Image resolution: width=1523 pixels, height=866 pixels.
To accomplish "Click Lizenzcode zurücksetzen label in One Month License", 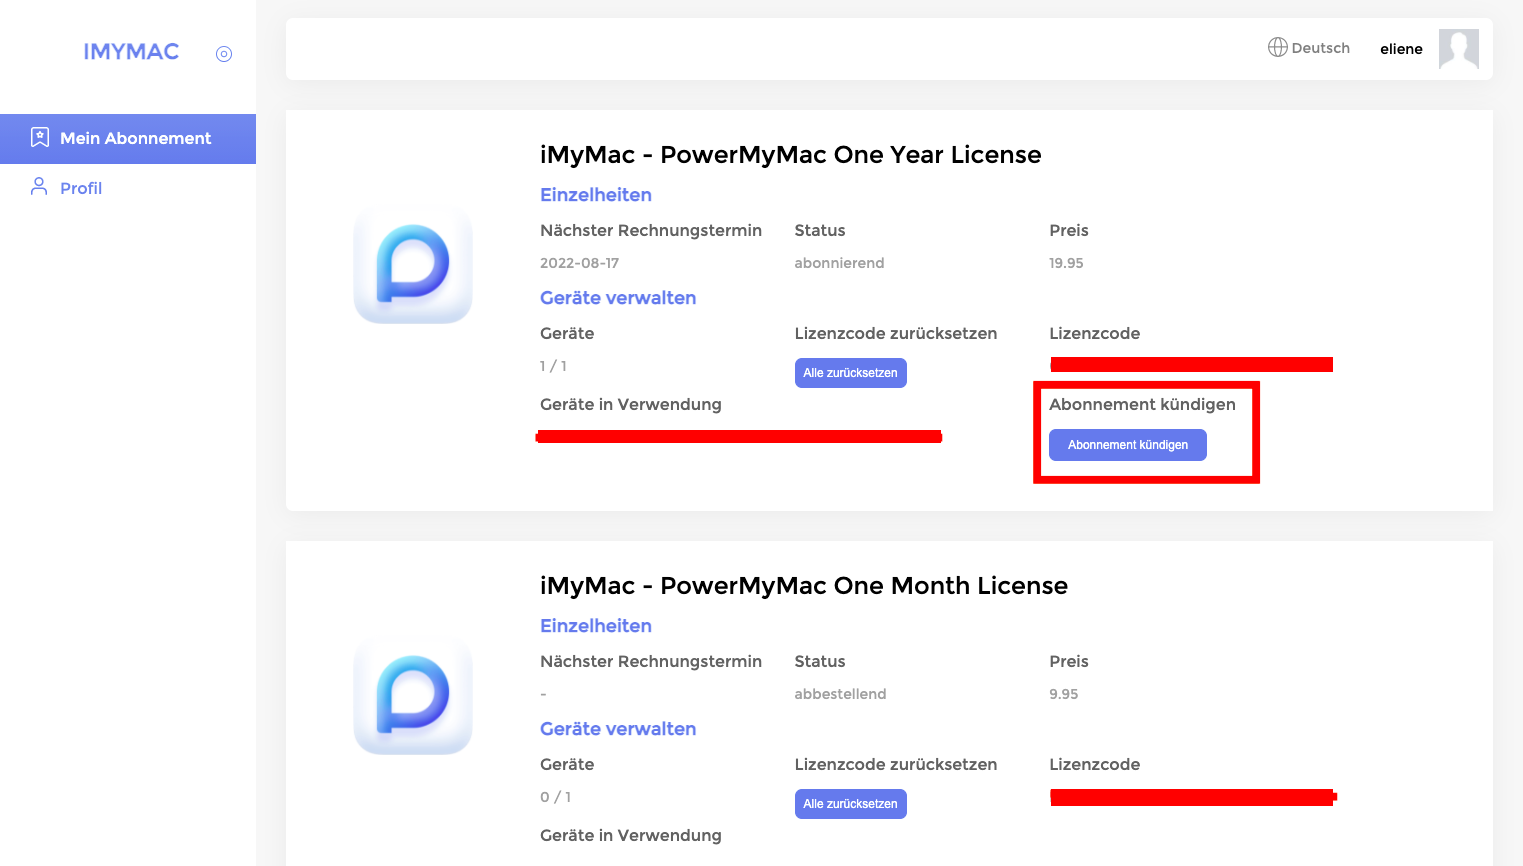I will coord(896,764).
